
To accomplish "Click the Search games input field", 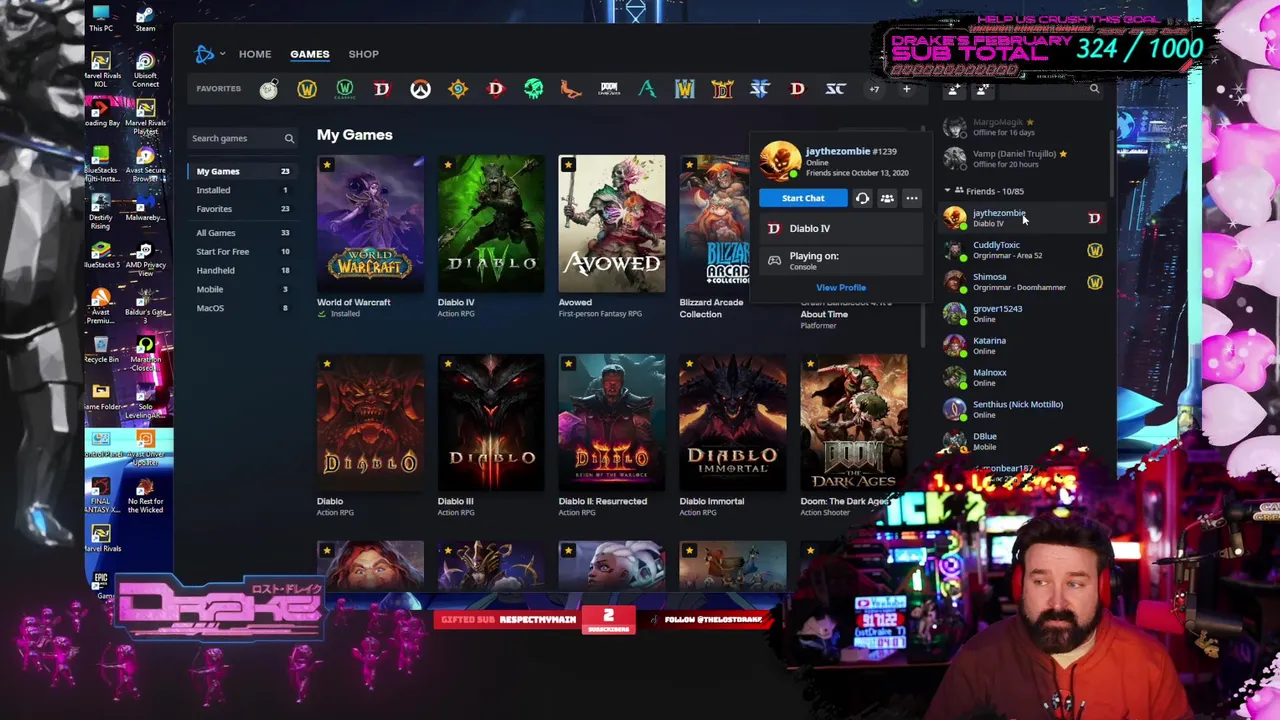I will tap(243, 138).
